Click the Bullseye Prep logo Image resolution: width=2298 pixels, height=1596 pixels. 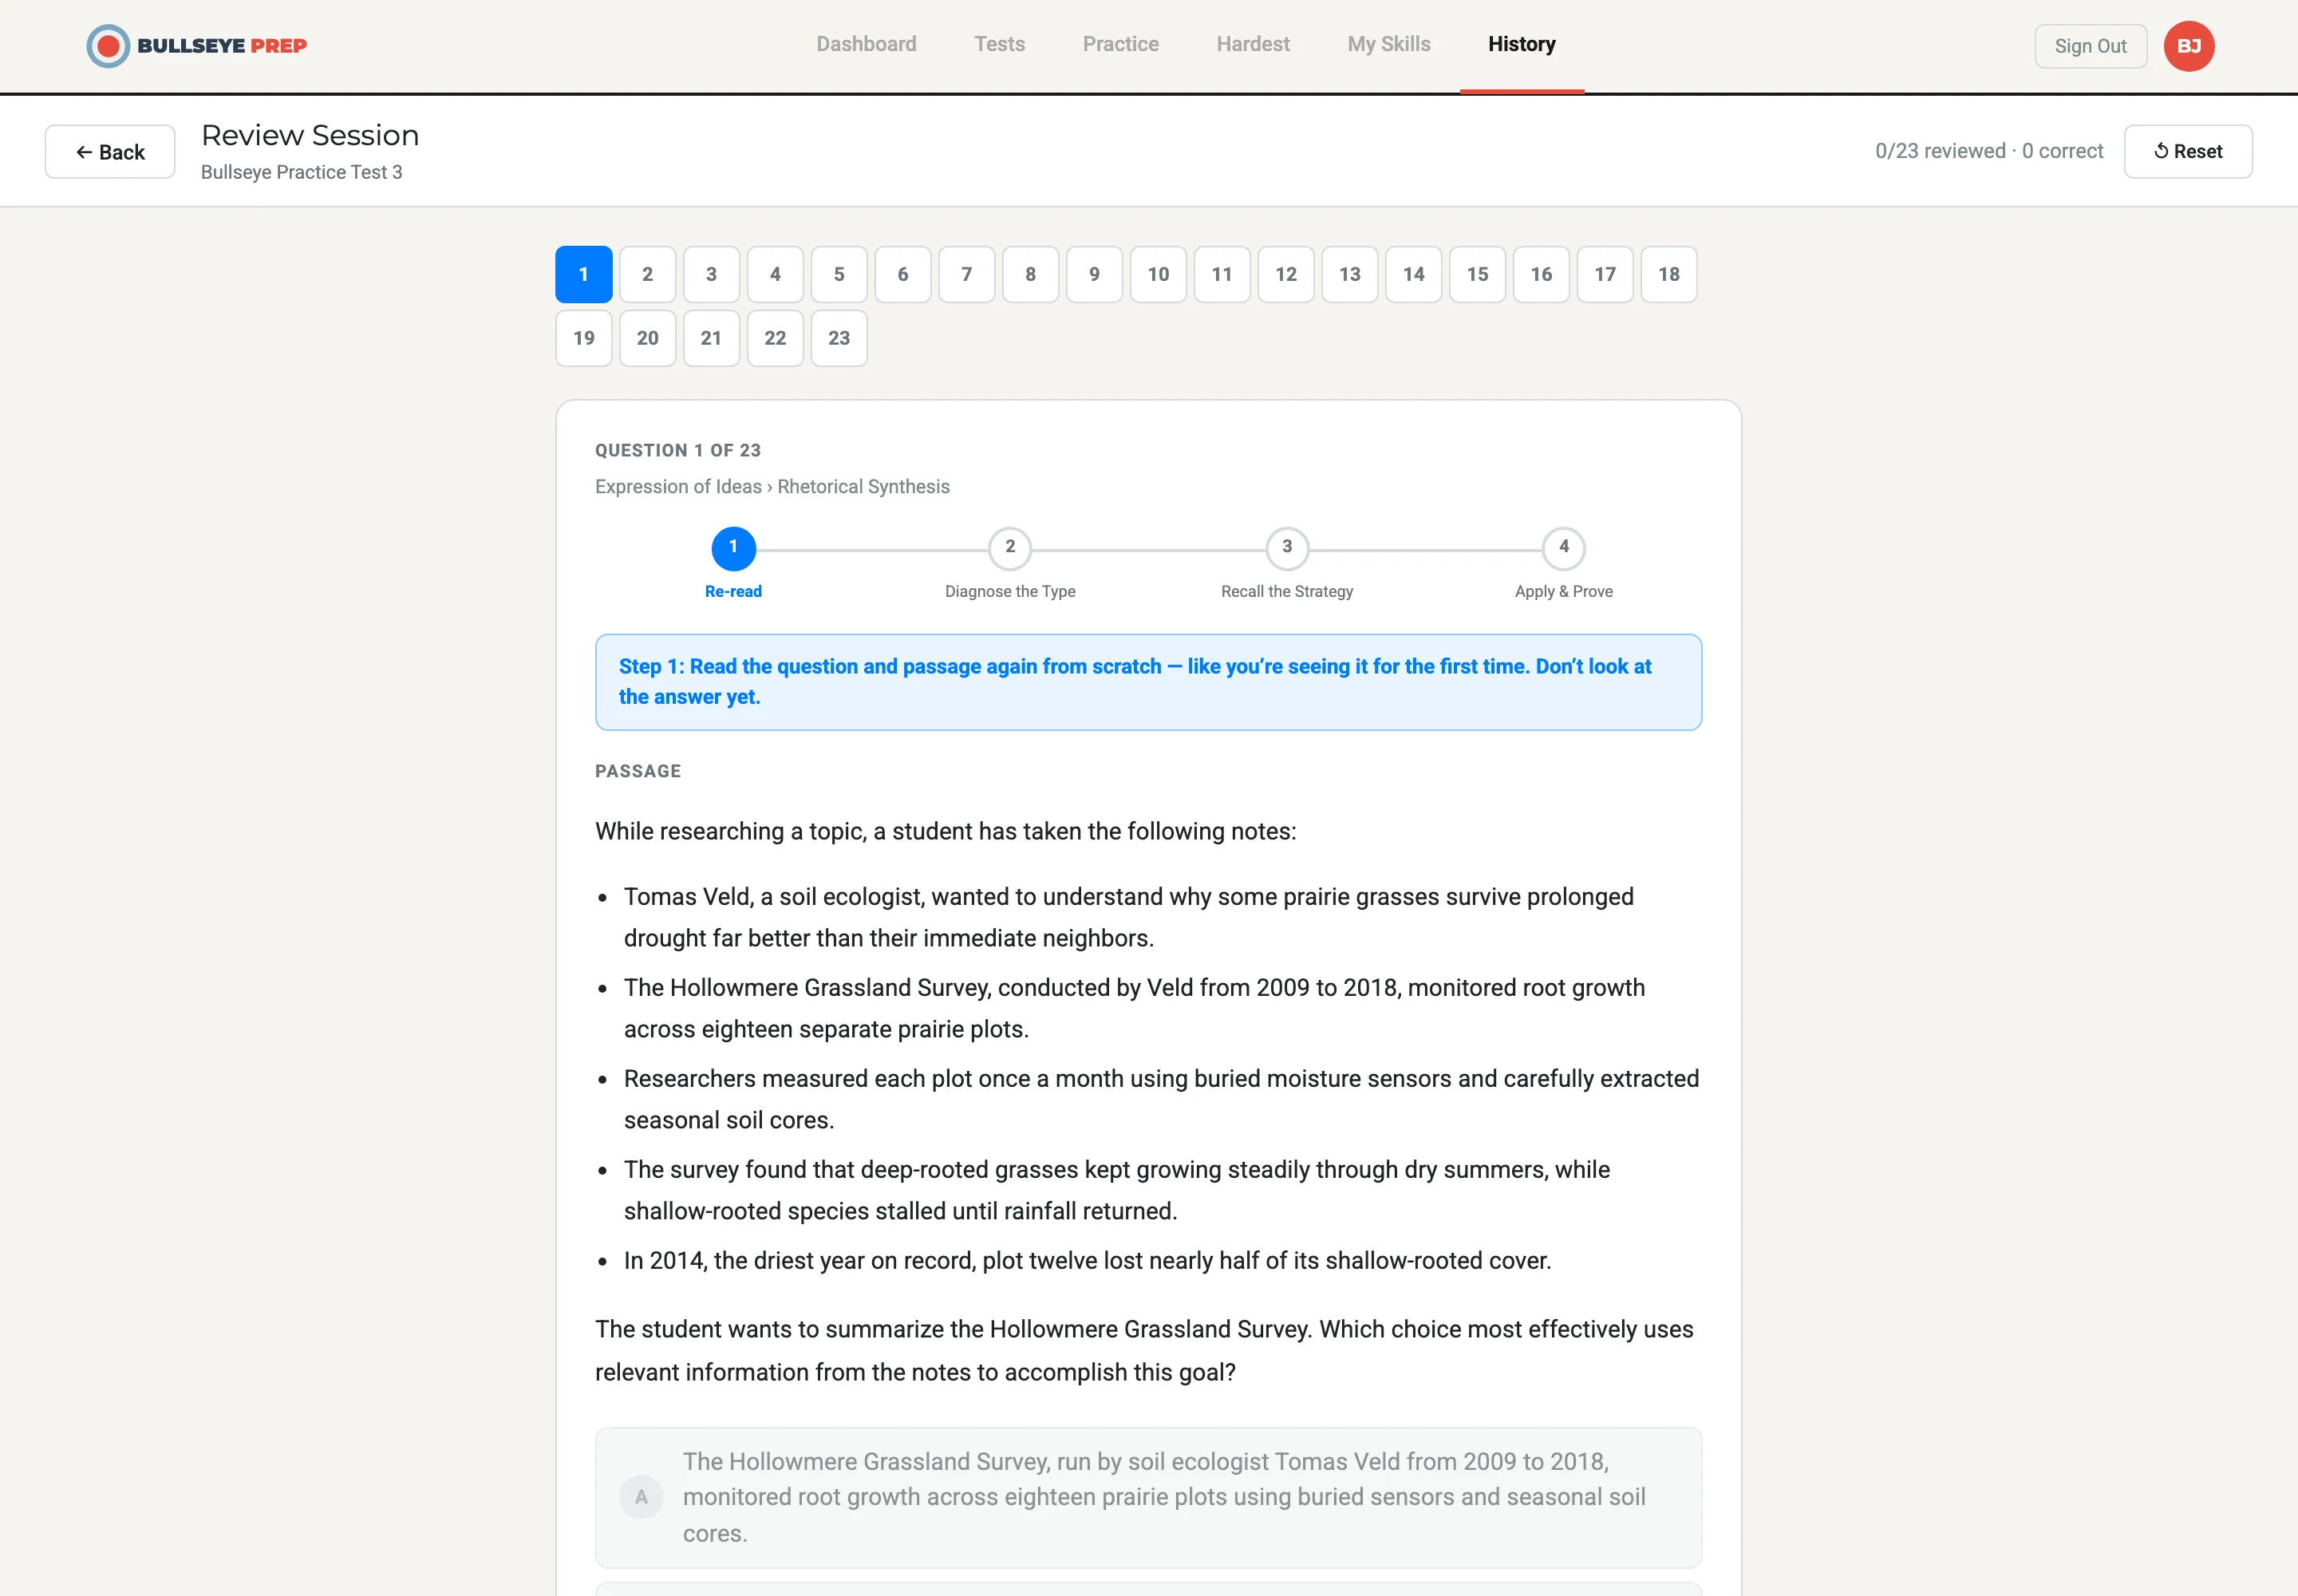[197, 46]
